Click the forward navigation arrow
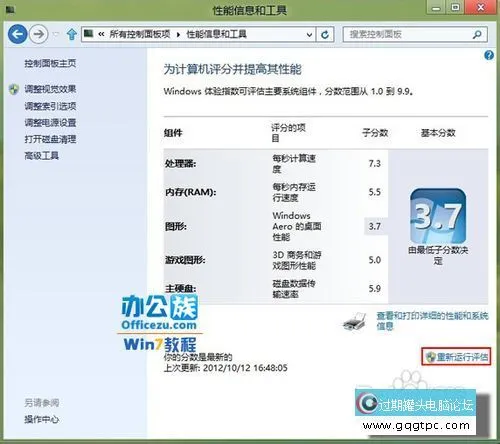 38,34
